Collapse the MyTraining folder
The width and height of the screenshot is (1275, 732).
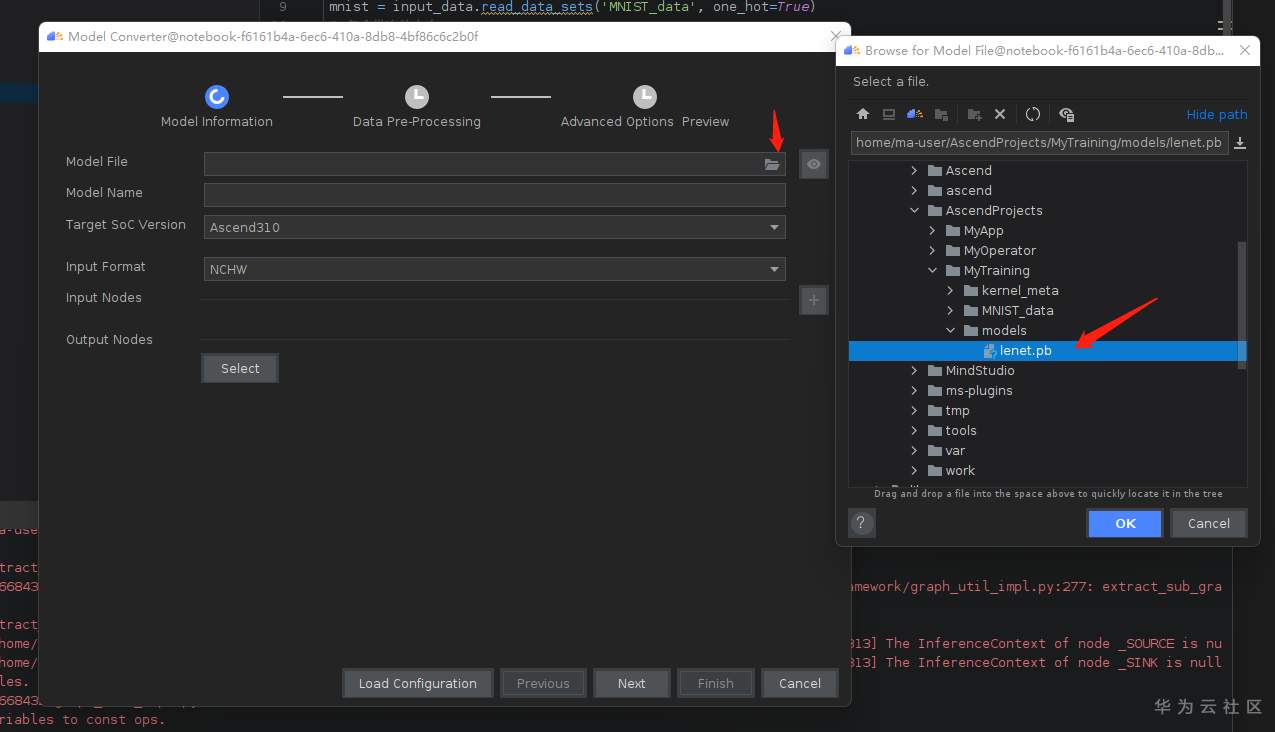pyautogui.click(x=932, y=271)
